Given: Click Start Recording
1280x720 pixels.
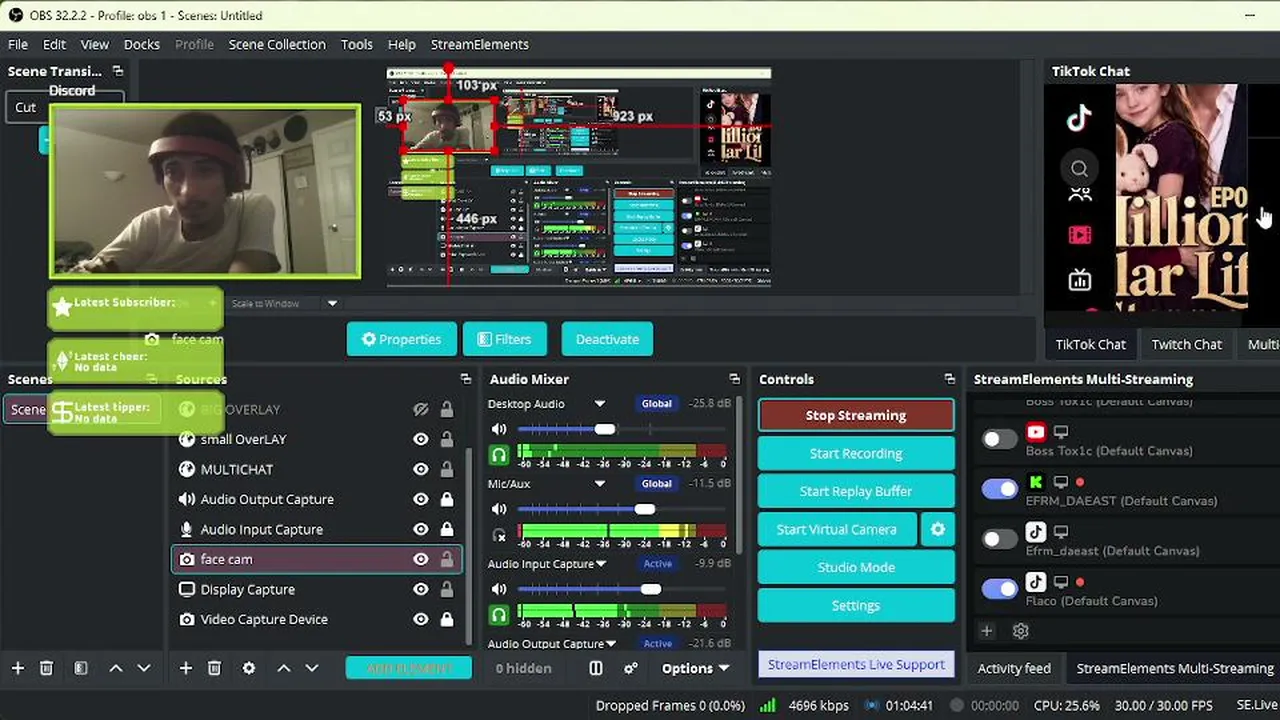Looking at the screenshot, I should 856,453.
